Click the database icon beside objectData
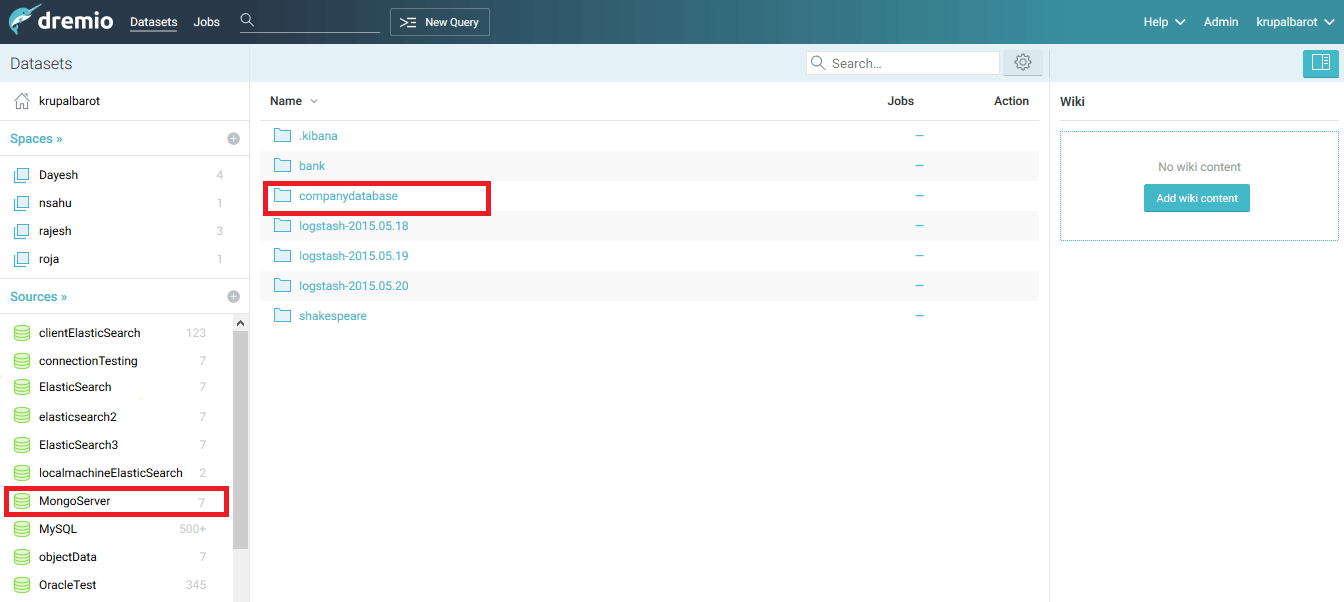The height and width of the screenshot is (602, 1344). (x=21, y=557)
